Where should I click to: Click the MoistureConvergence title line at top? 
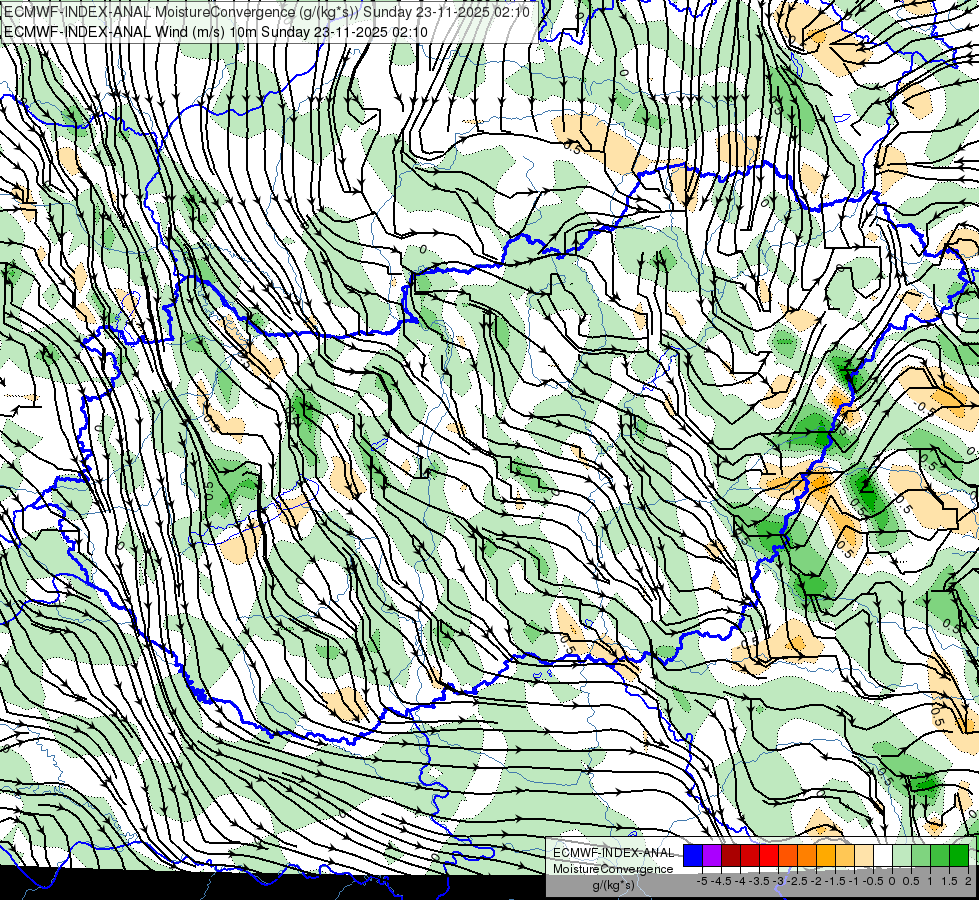click(267, 12)
